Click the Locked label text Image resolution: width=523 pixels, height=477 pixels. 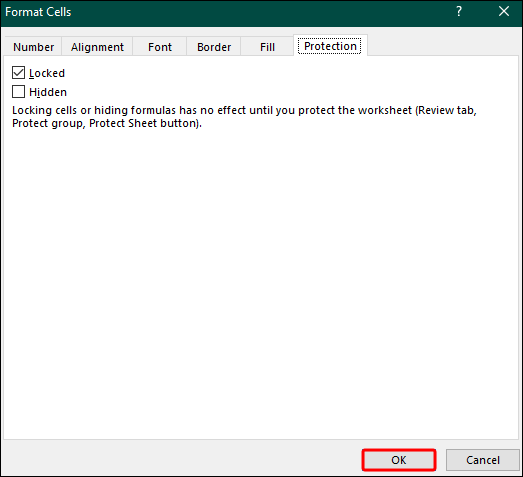pyautogui.click(x=47, y=73)
